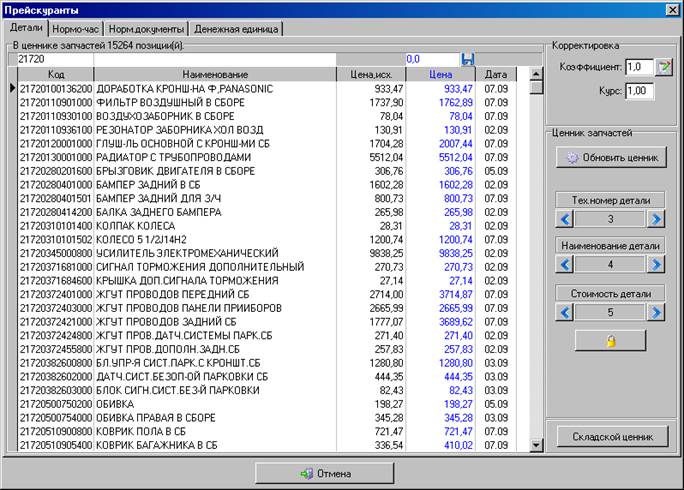The width and height of the screenshot is (684, 490).
Task: Sort by the Наименование column header
Action: pyautogui.click(x=215, y=74)
